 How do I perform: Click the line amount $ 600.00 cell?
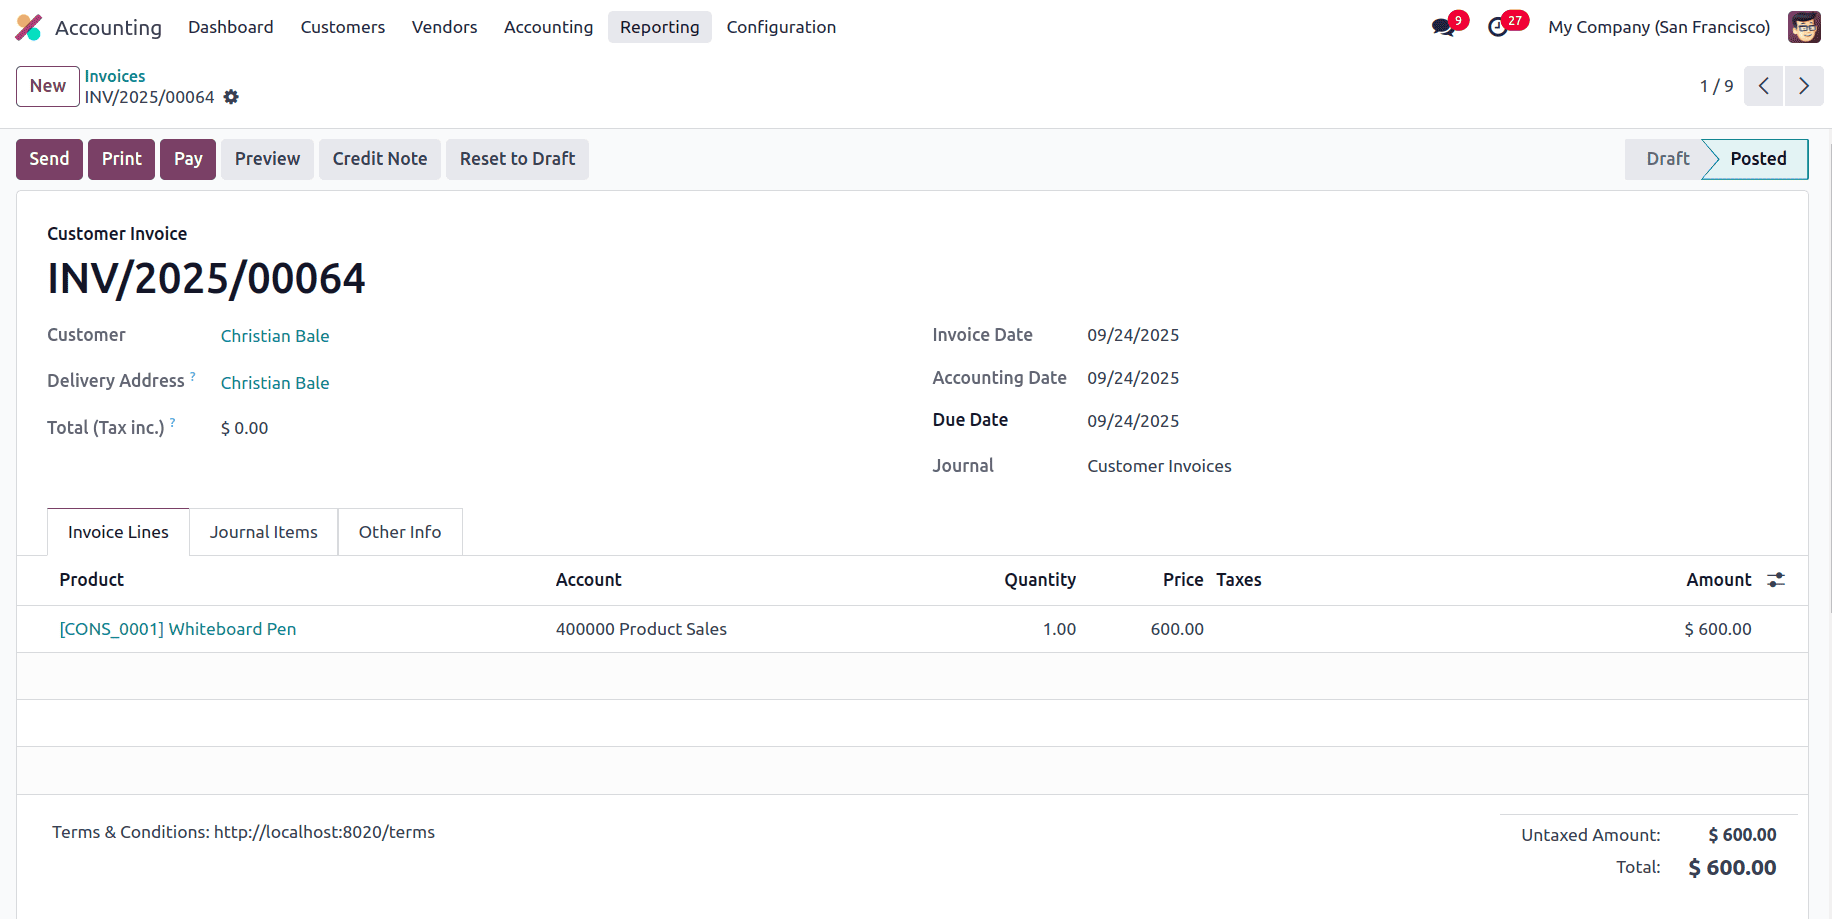click(1718, 629)
